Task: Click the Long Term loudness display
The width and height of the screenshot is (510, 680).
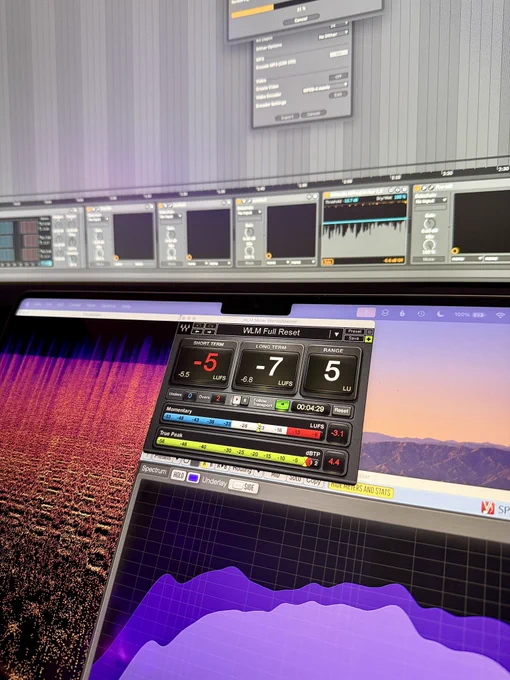Action: pos(268,368)
